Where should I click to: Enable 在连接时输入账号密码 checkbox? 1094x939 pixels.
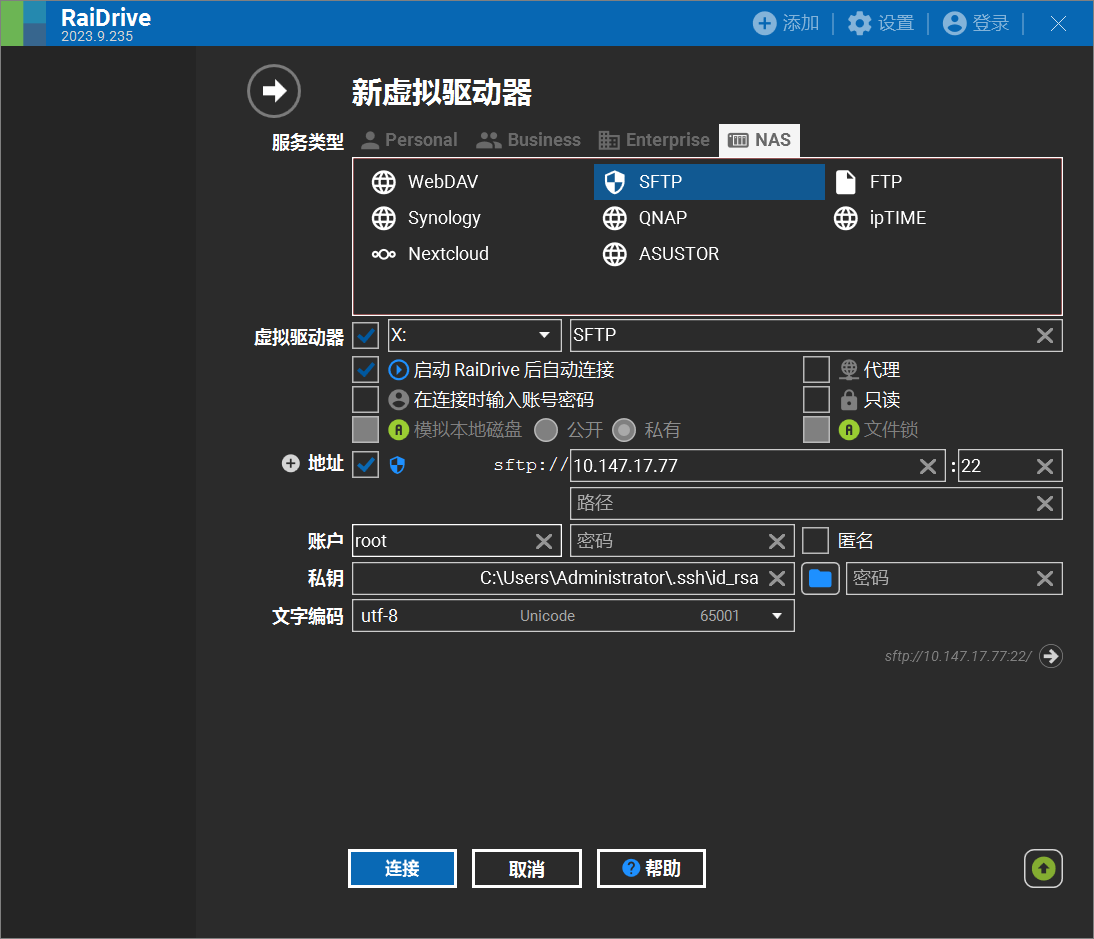point(366,400)
